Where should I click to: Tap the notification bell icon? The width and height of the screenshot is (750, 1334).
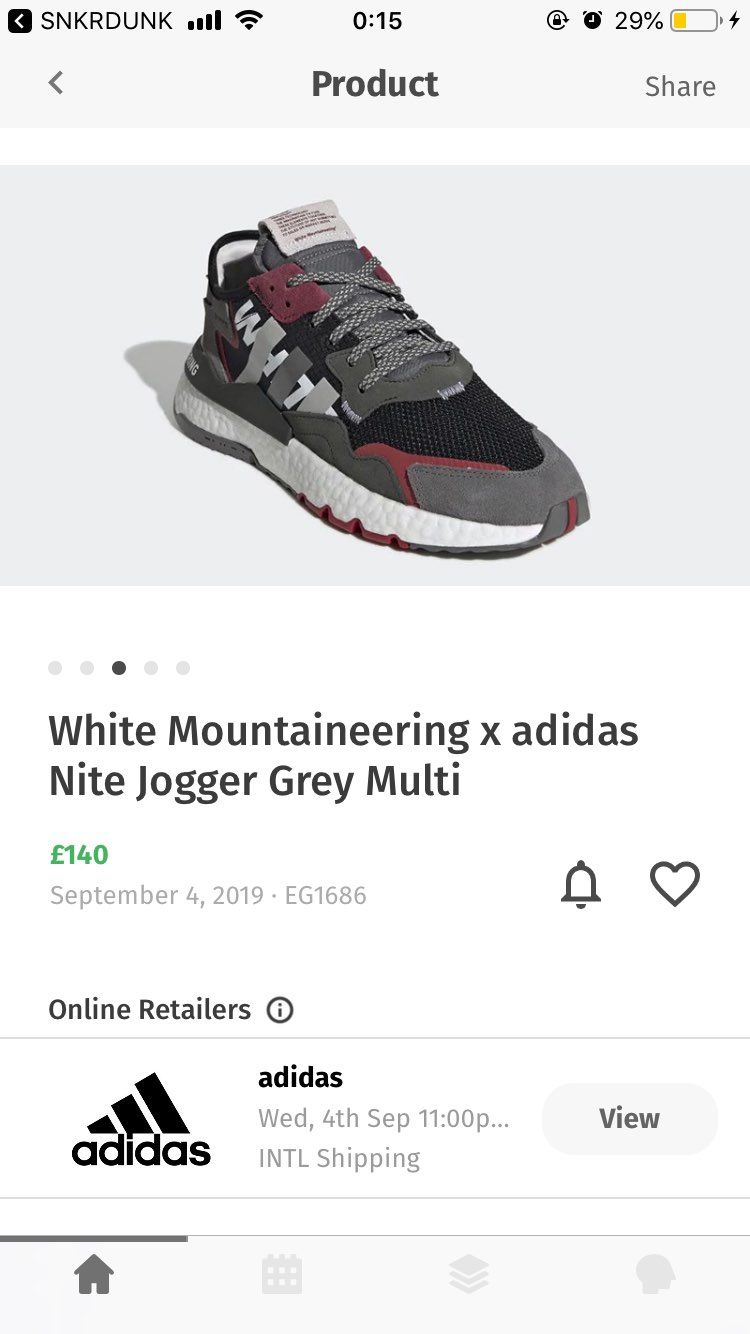[581, 884]
